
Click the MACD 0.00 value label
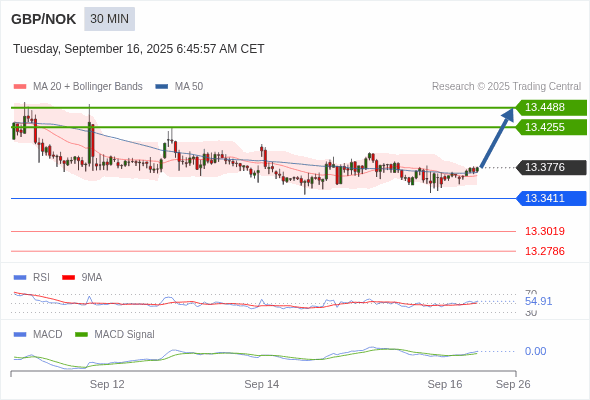(535, 351)
